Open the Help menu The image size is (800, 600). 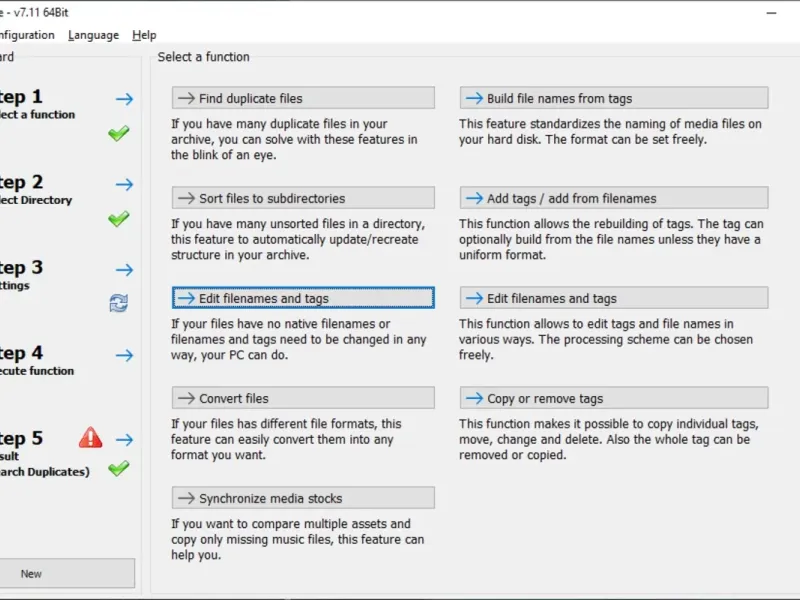pos(144,35)
